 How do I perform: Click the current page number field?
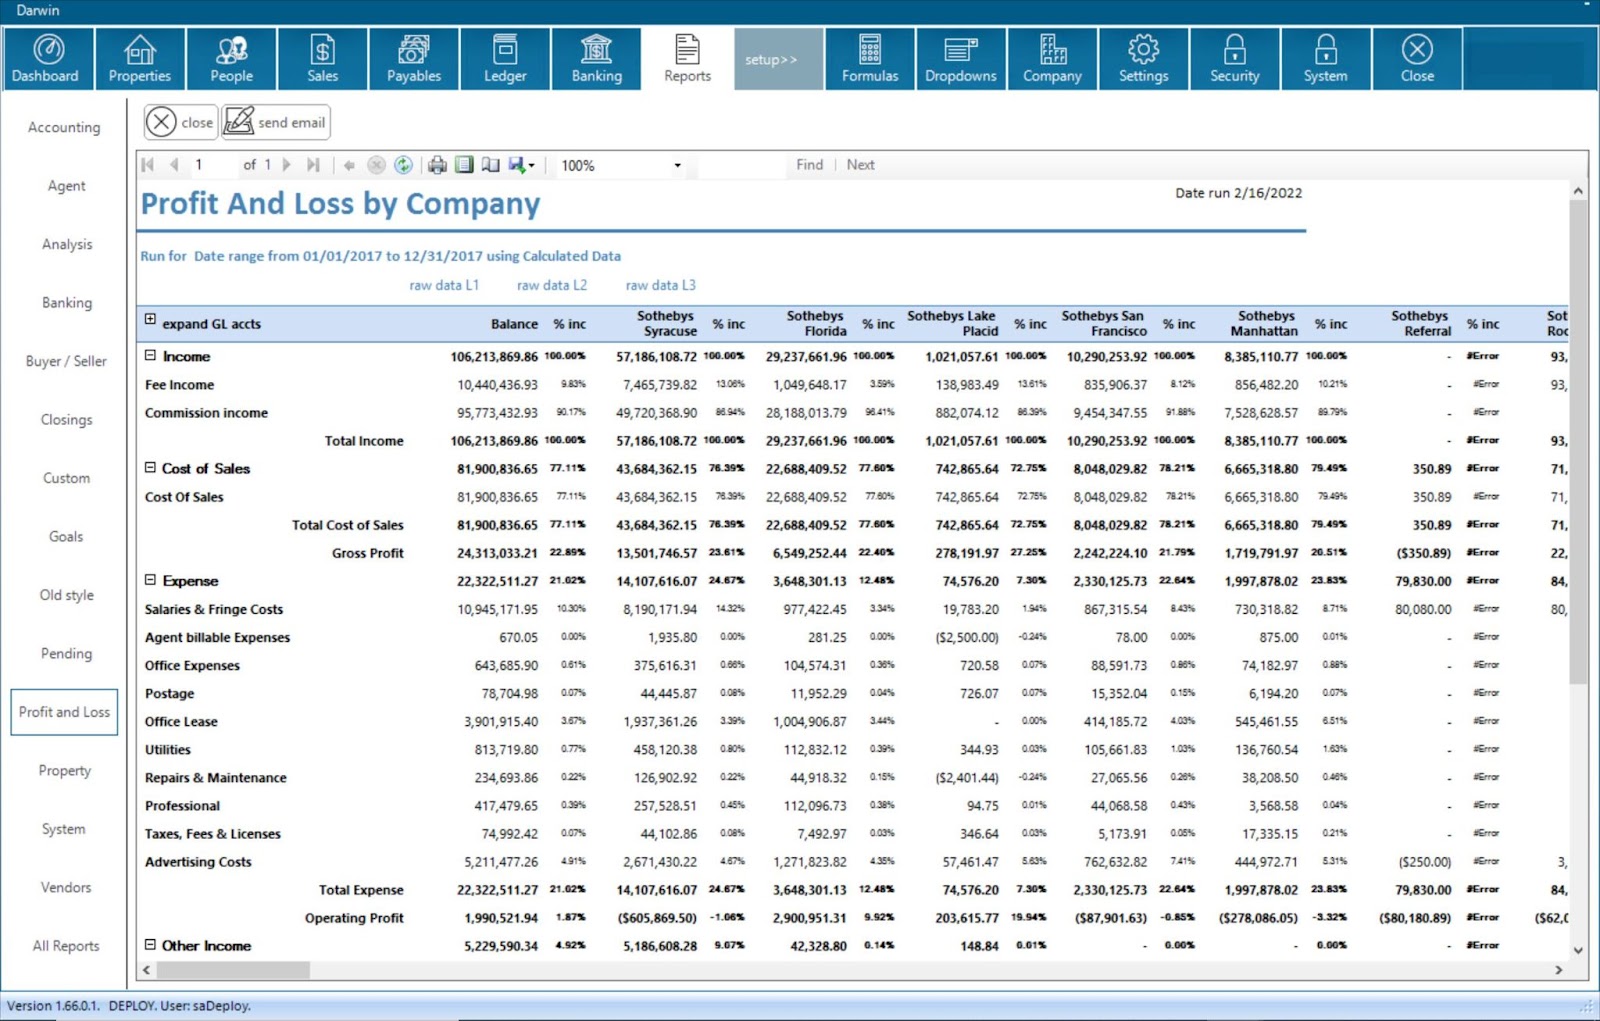coord(212,165)
